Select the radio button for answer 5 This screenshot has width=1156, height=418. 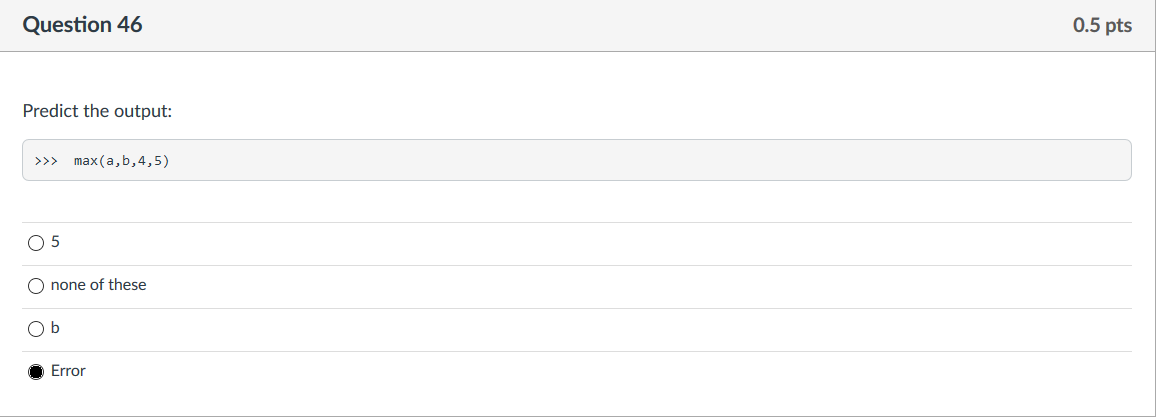(x=35, y=243)
